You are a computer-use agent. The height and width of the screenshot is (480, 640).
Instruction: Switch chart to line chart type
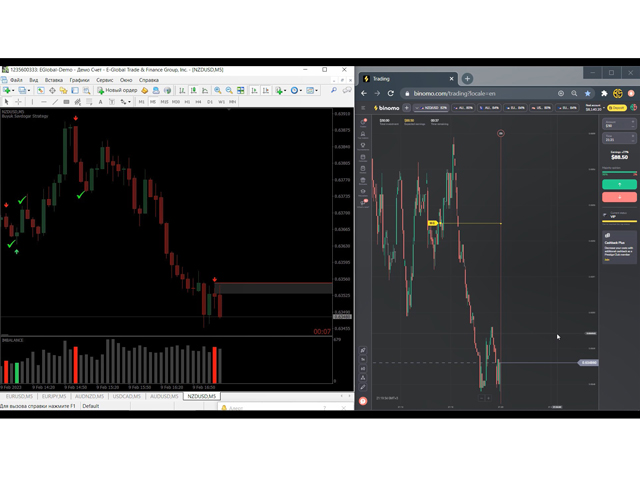(x=205, y=90)
